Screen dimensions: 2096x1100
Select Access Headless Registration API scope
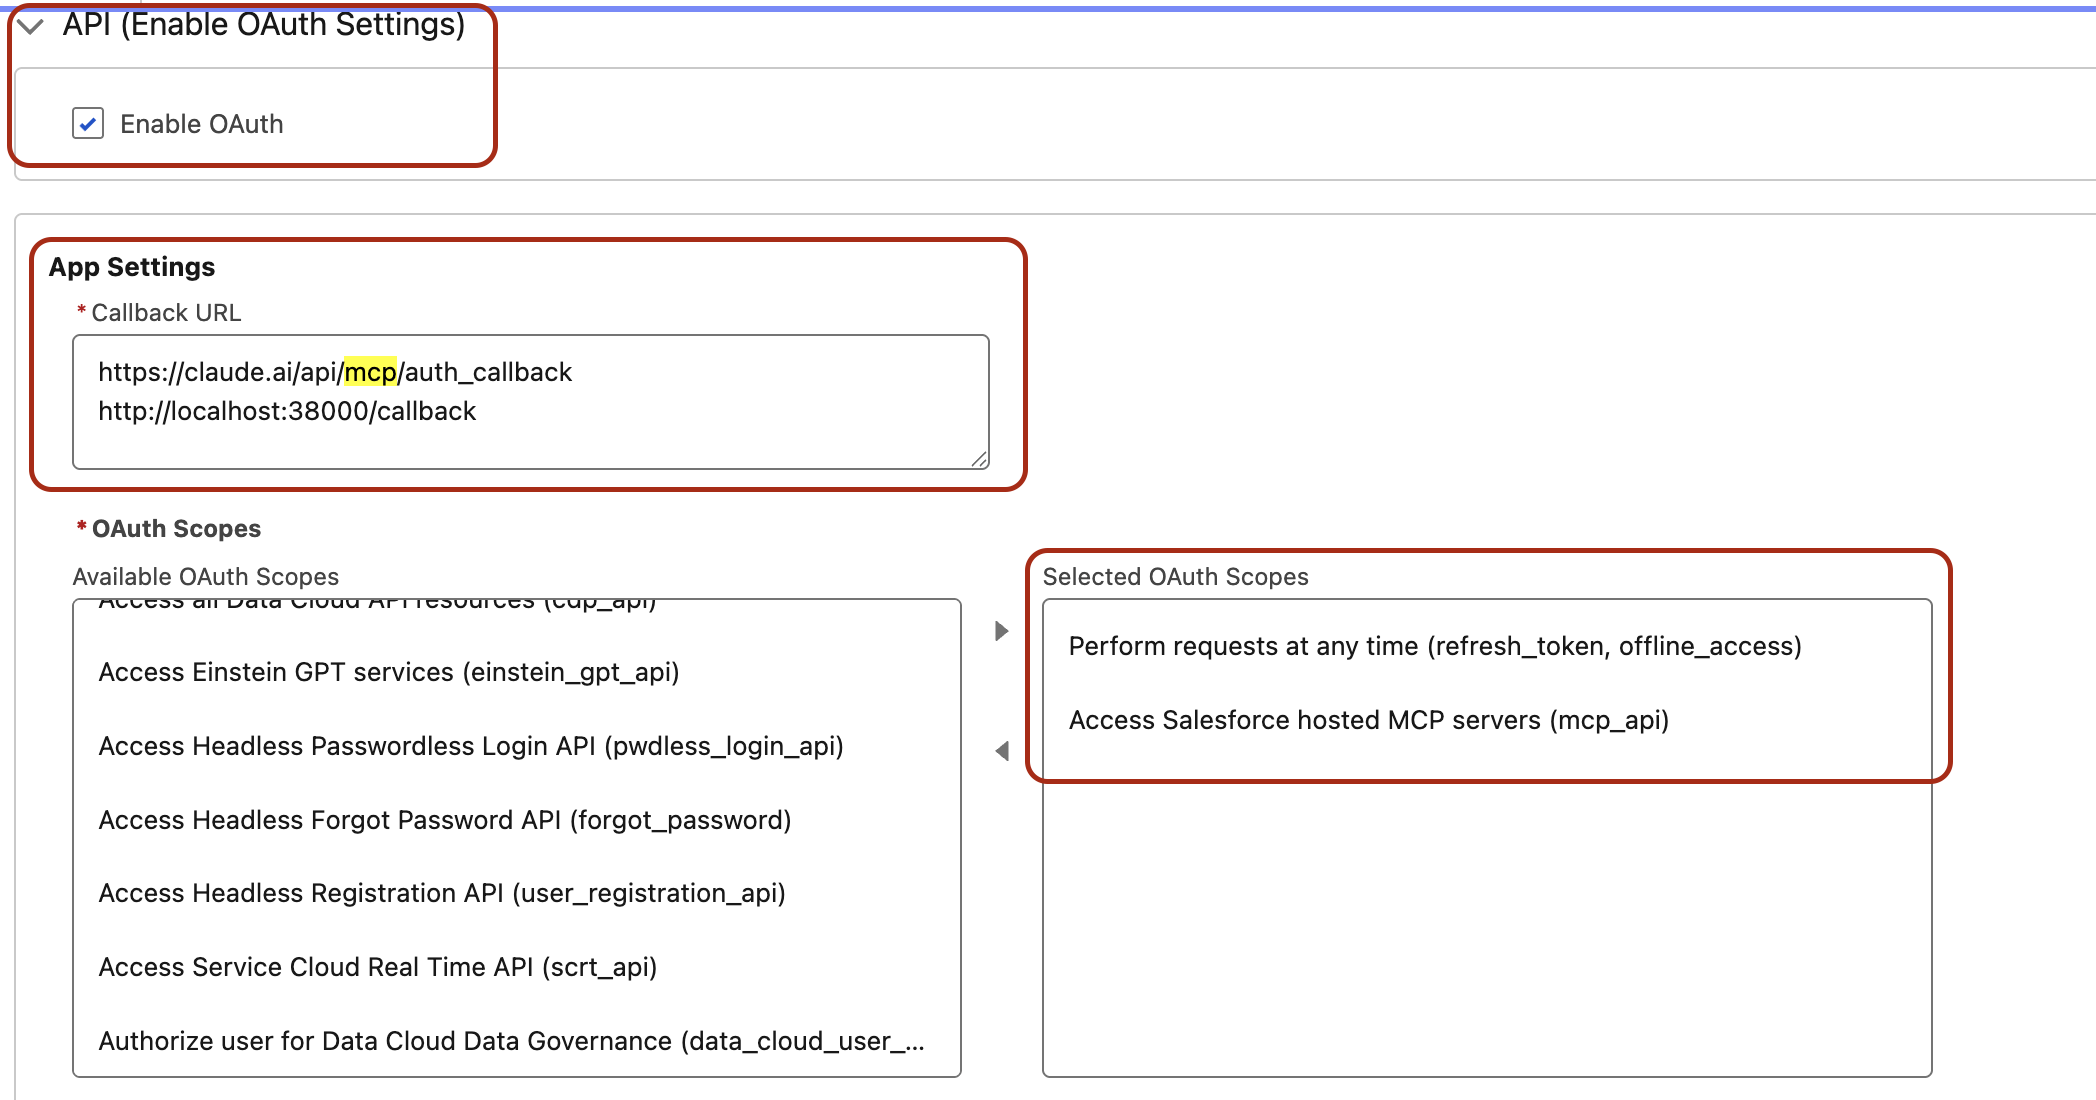[442, 893]
